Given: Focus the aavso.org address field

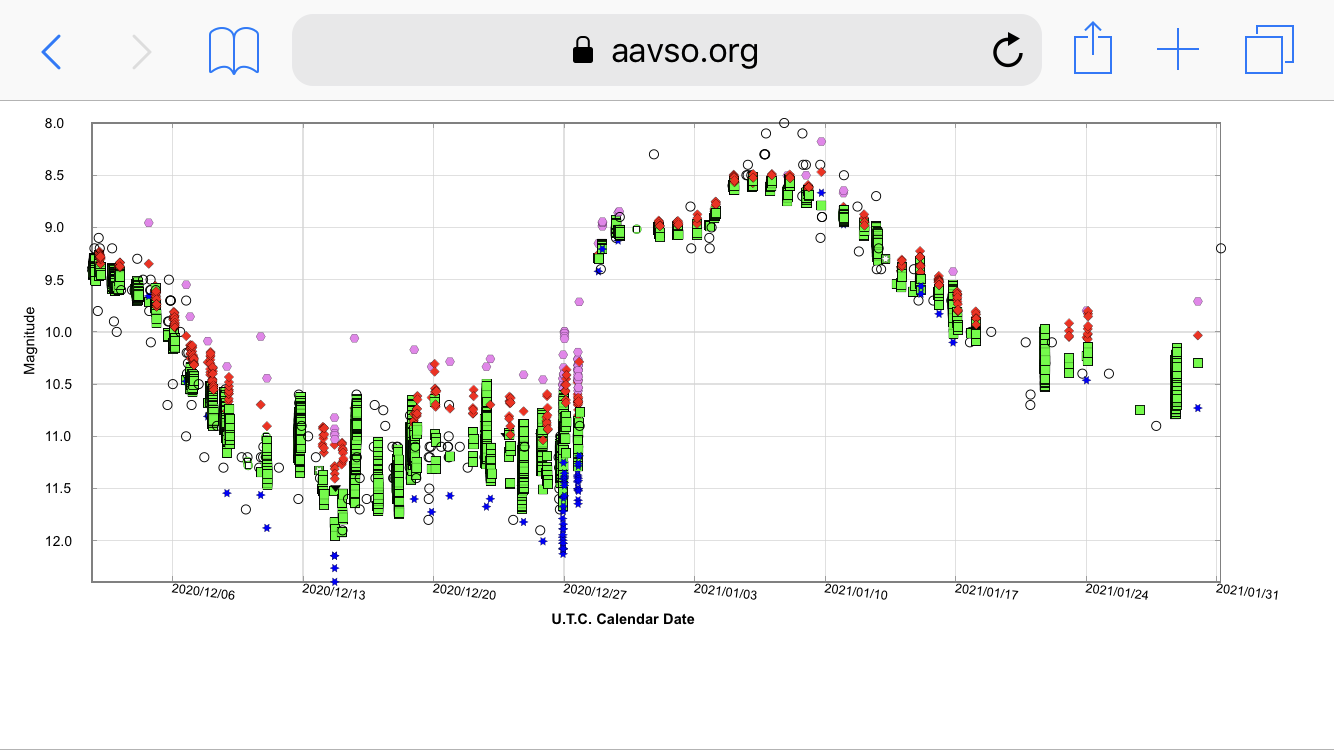Looking at the screenshot, I should 684,50.
